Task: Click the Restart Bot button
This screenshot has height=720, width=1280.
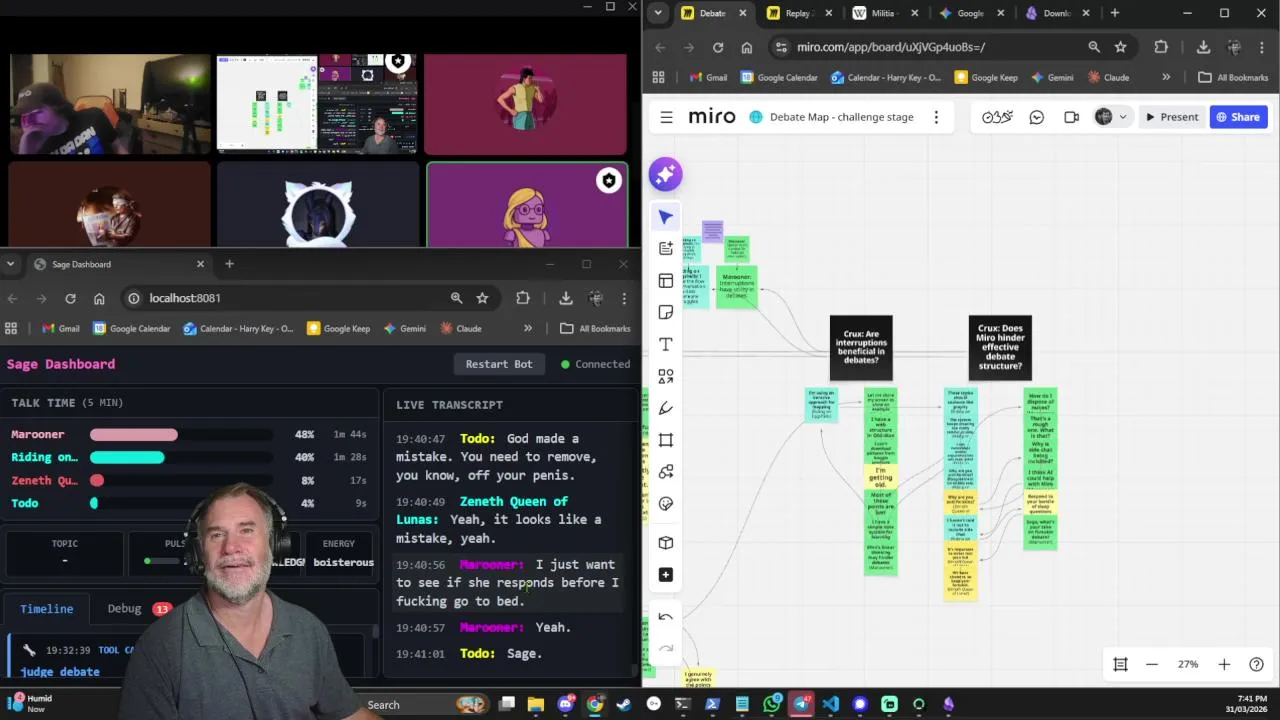Action: (499, 364)
